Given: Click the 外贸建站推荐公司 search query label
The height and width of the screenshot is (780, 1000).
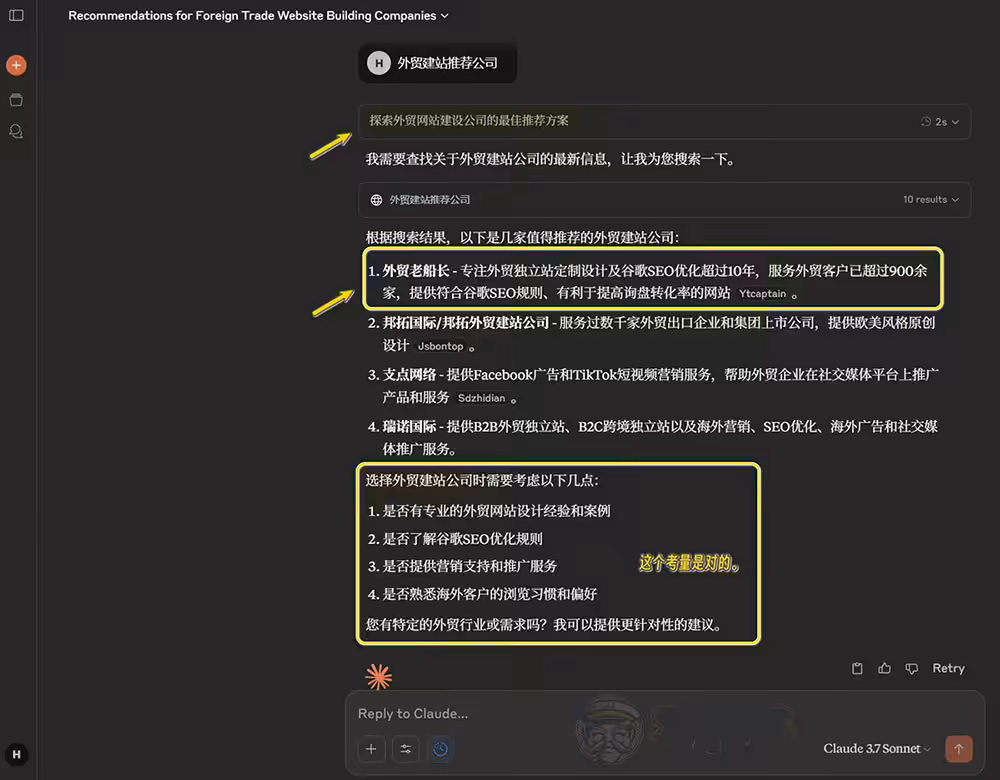Looking at the screenshot, I should (x=430, y=200).
